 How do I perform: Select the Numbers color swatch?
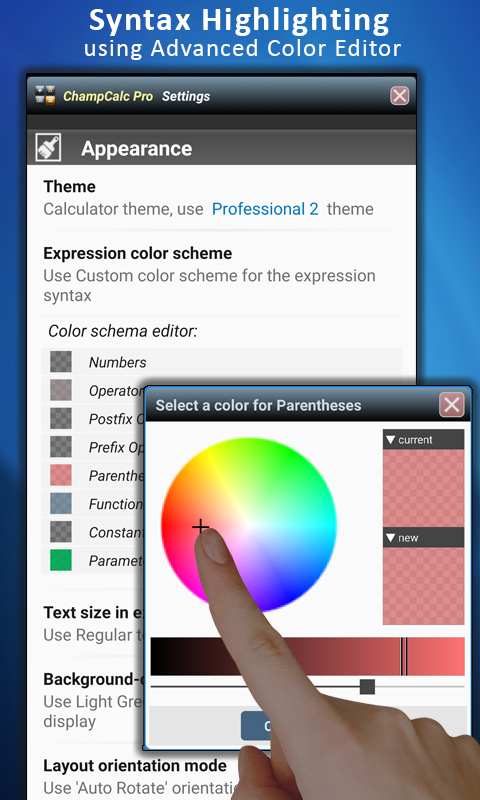pos(61,362)
